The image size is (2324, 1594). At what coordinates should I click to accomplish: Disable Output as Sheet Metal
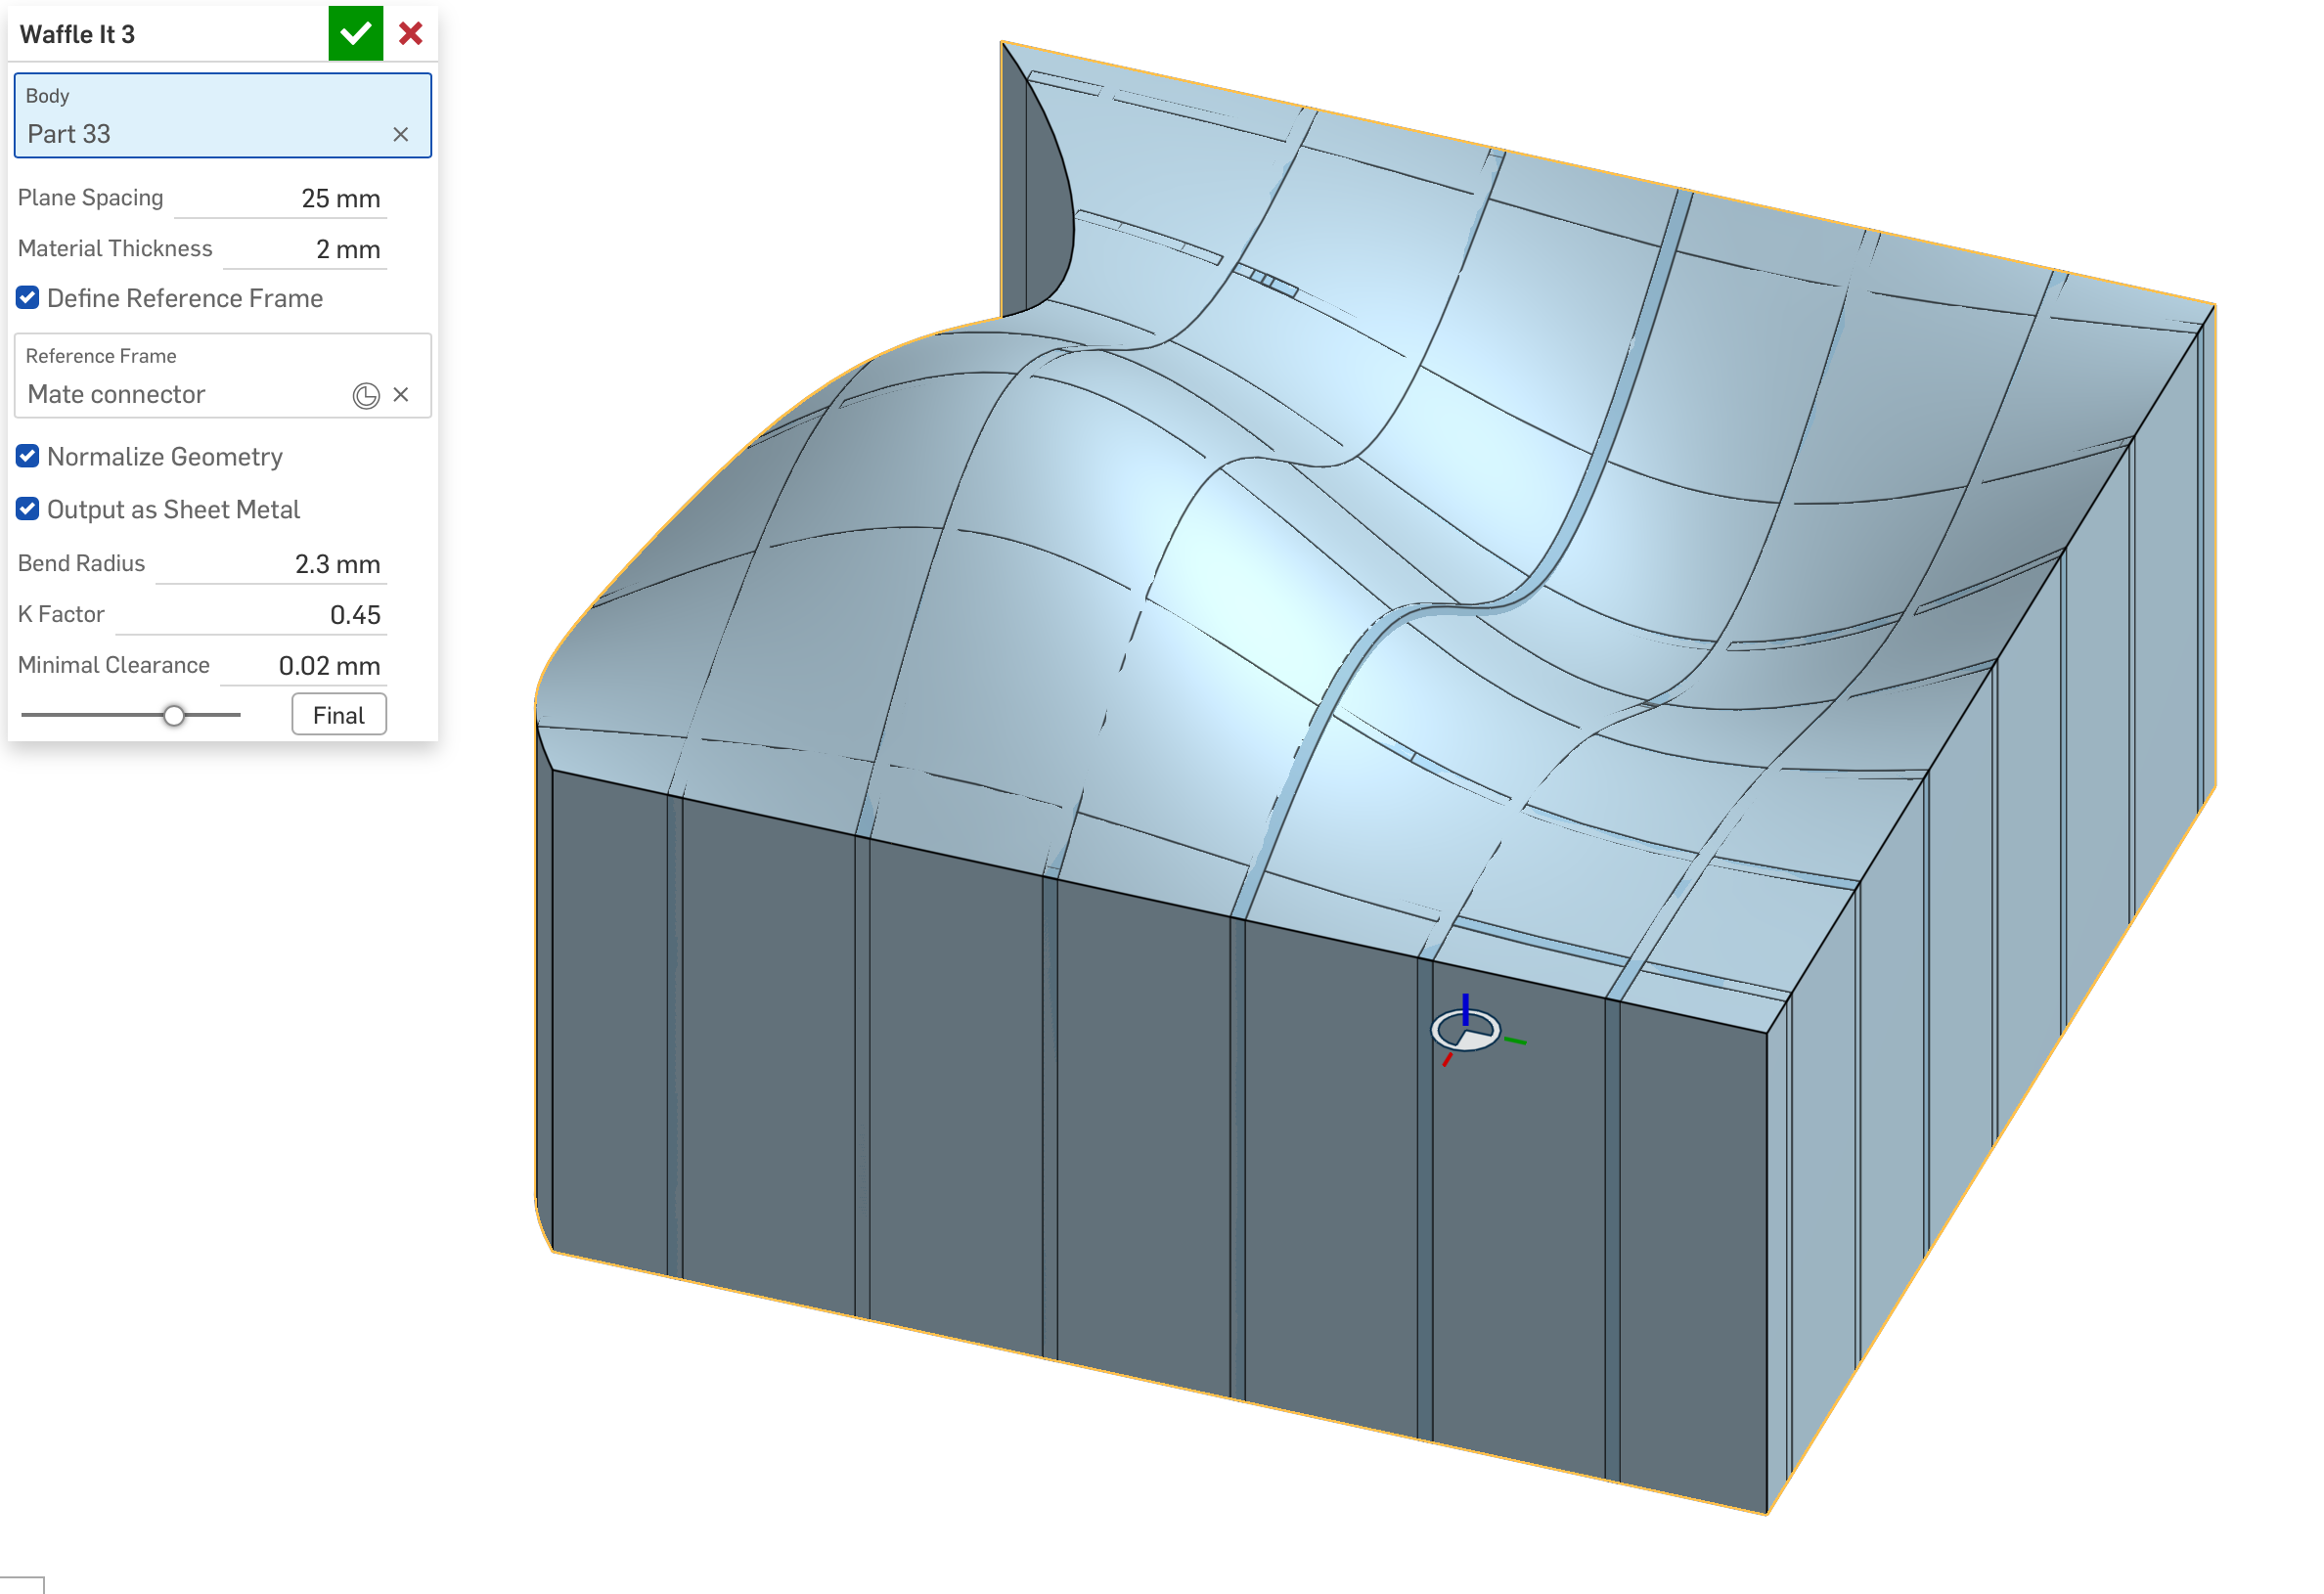[x=28, y=510]
